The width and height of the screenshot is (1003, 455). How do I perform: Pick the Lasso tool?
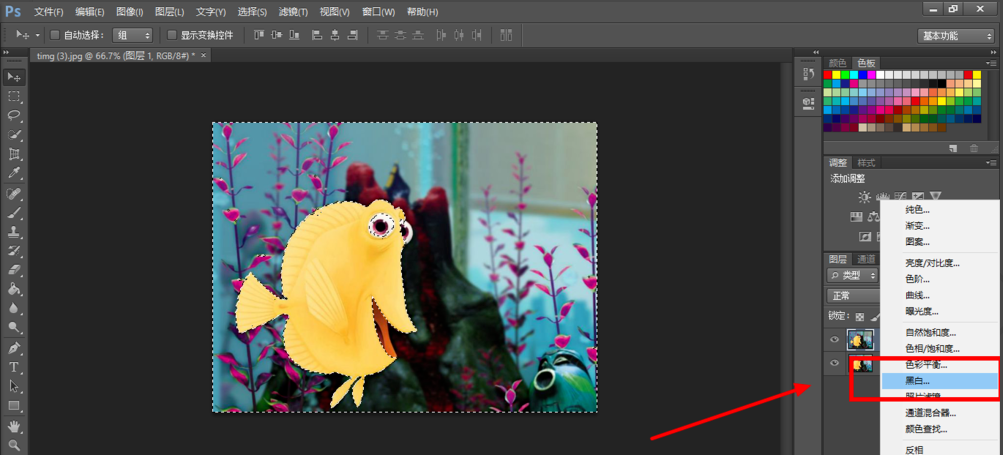coord(15,115)
